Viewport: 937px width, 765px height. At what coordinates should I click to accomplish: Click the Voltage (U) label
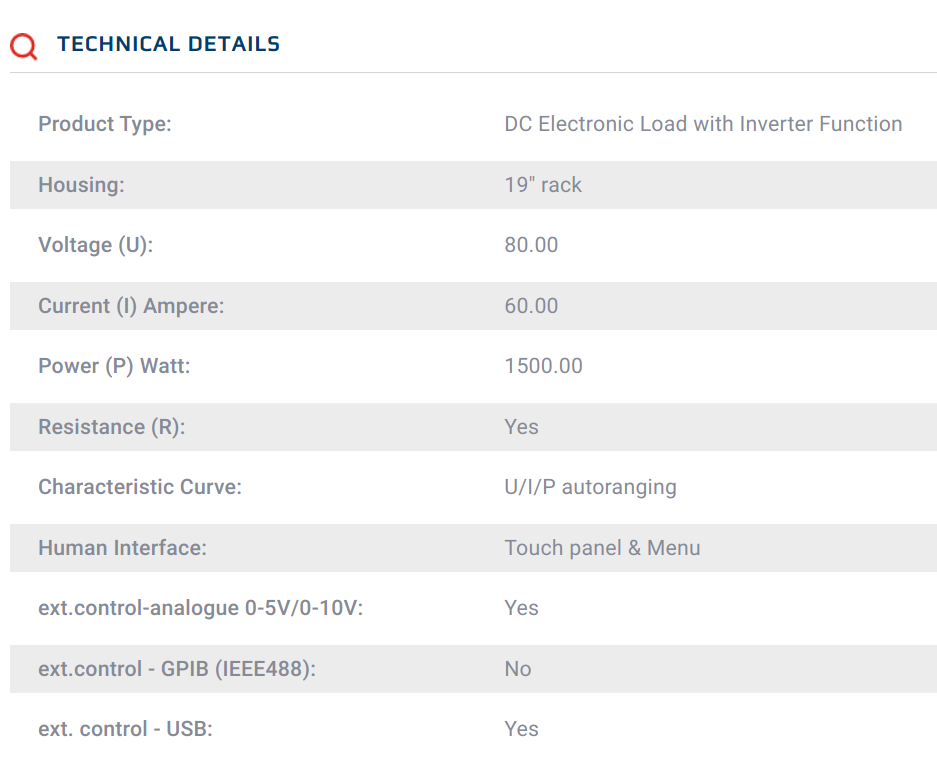tap(95, 245)
